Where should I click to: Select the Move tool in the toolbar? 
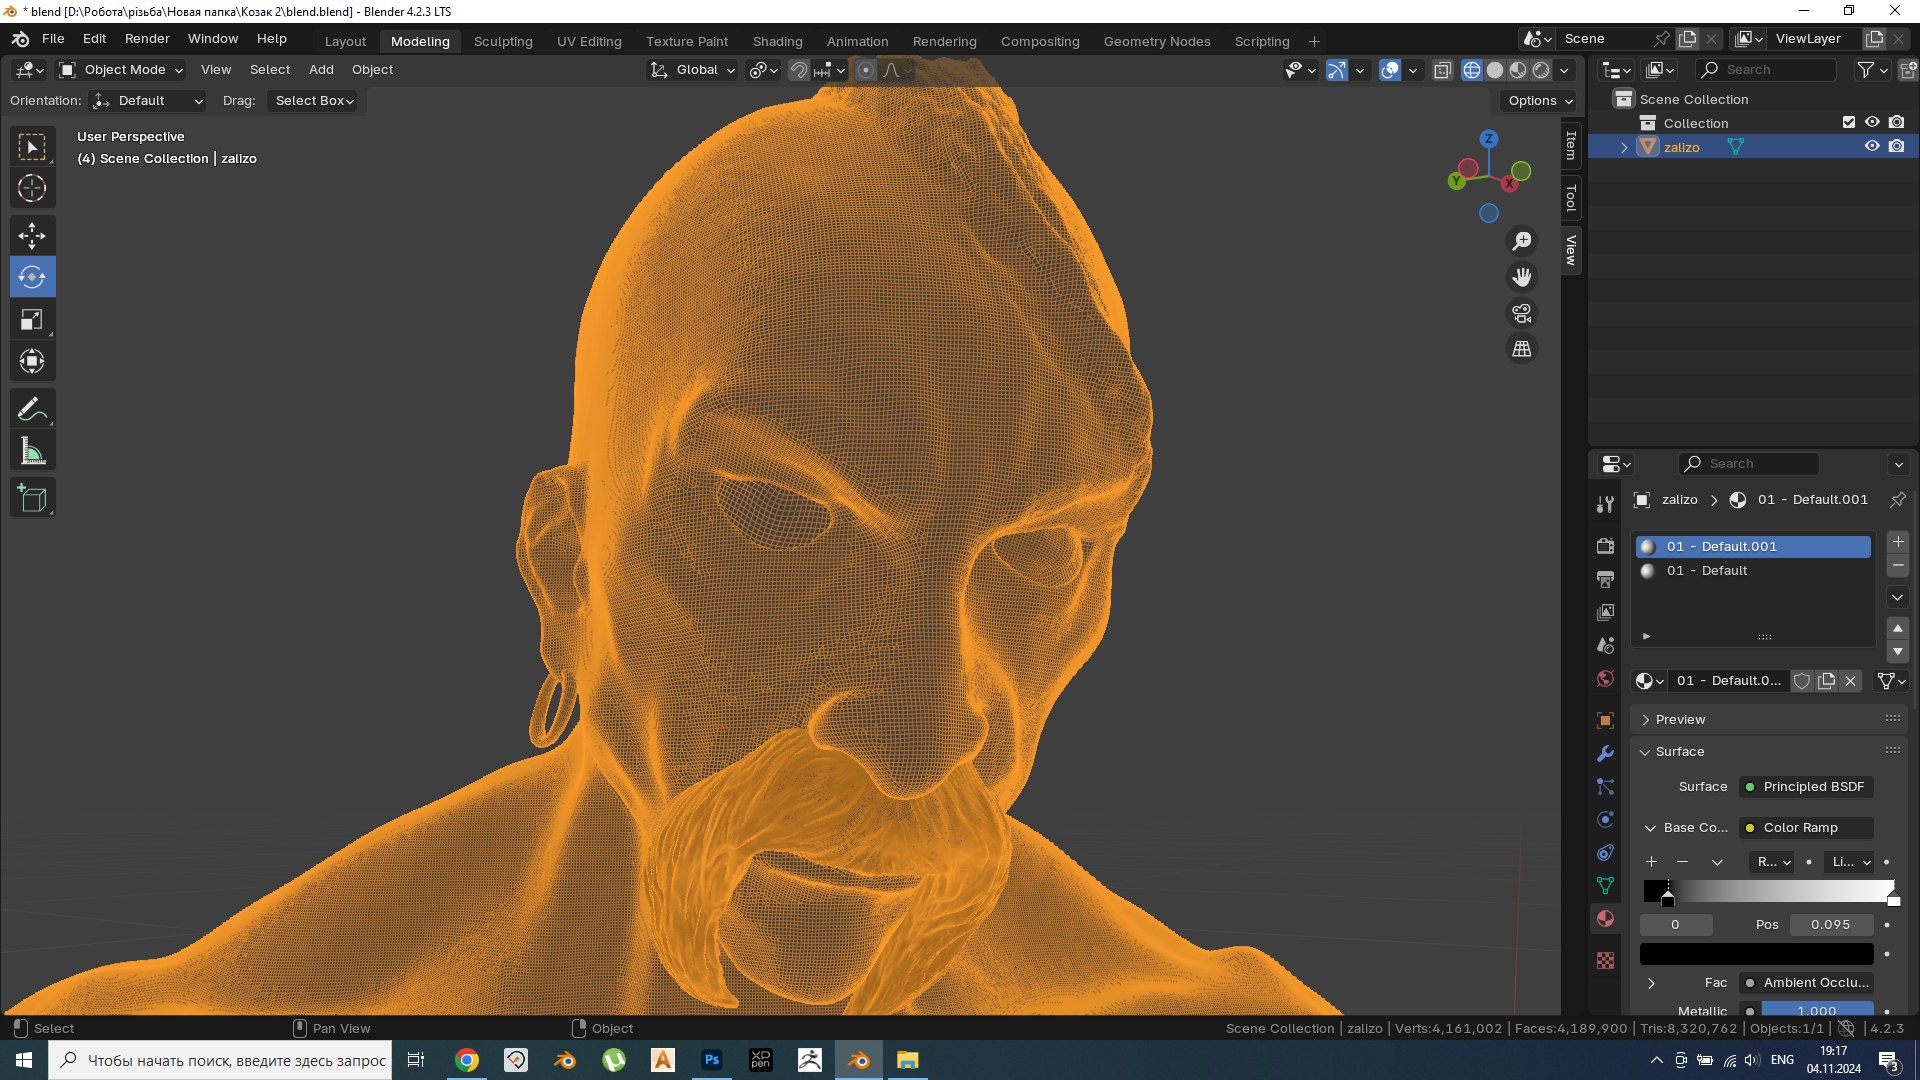point(32,235)
